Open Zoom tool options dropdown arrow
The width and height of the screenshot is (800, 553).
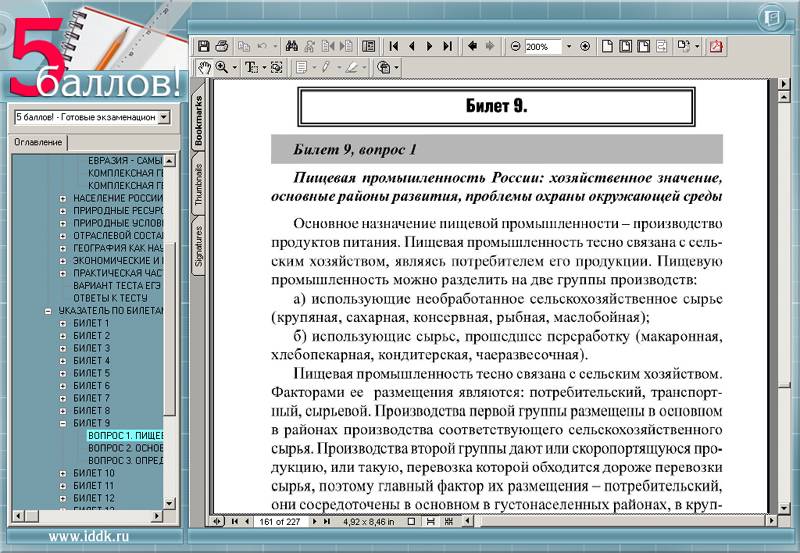pyautogui.click(x=235, y=67)
